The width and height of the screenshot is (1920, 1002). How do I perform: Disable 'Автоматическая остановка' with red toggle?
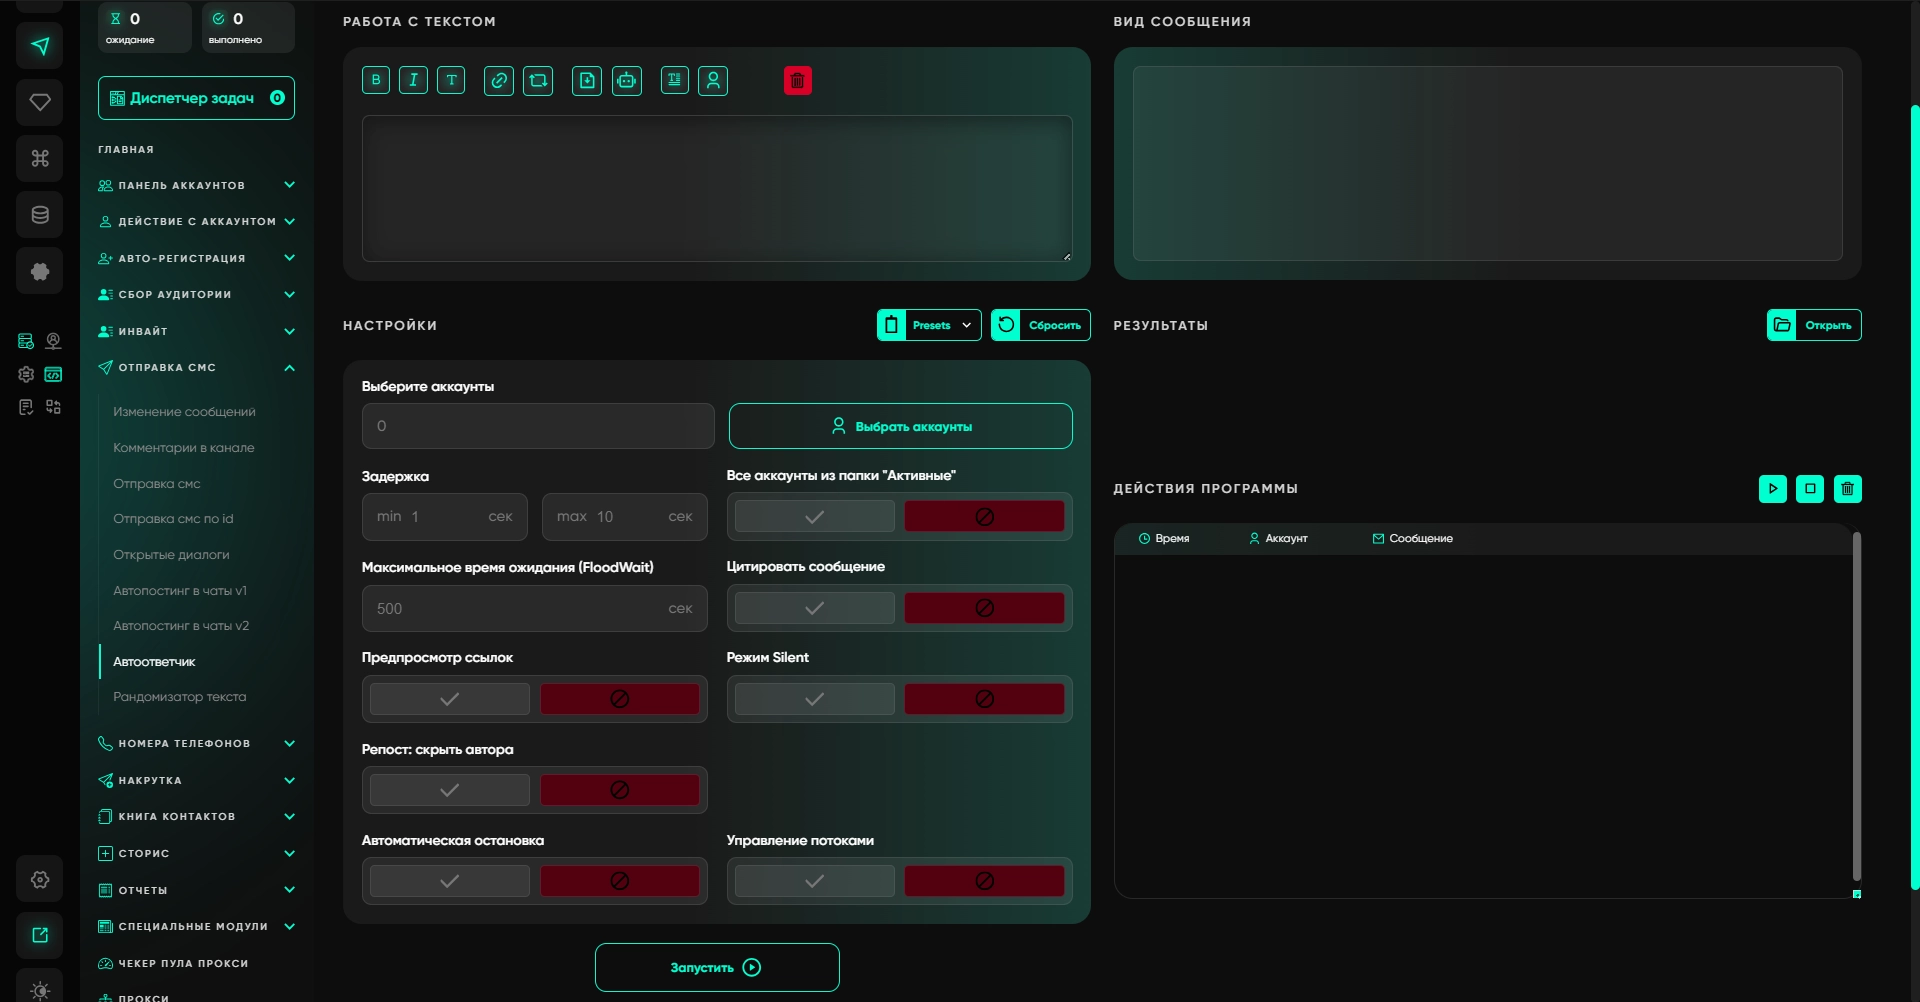coord(620,881)
